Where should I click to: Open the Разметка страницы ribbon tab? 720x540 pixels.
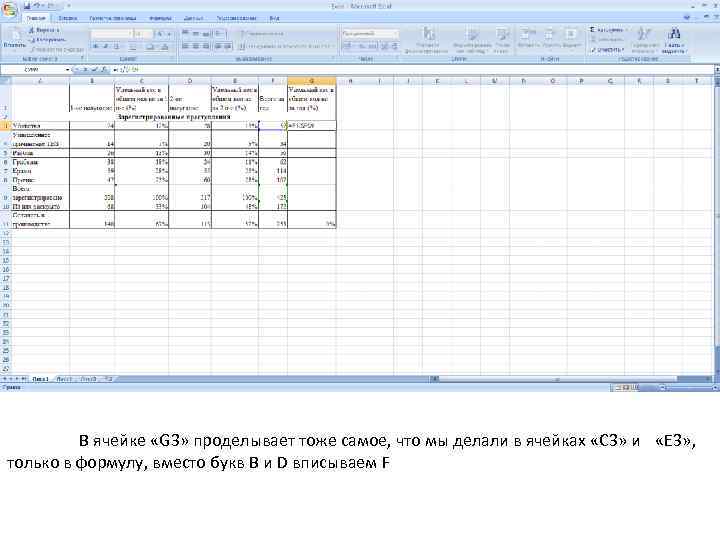112,18
